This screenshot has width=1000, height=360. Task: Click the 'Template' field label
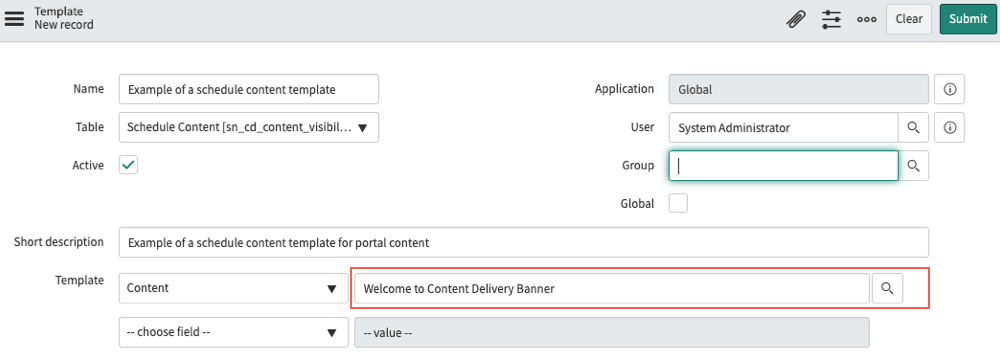pos(80,280)
